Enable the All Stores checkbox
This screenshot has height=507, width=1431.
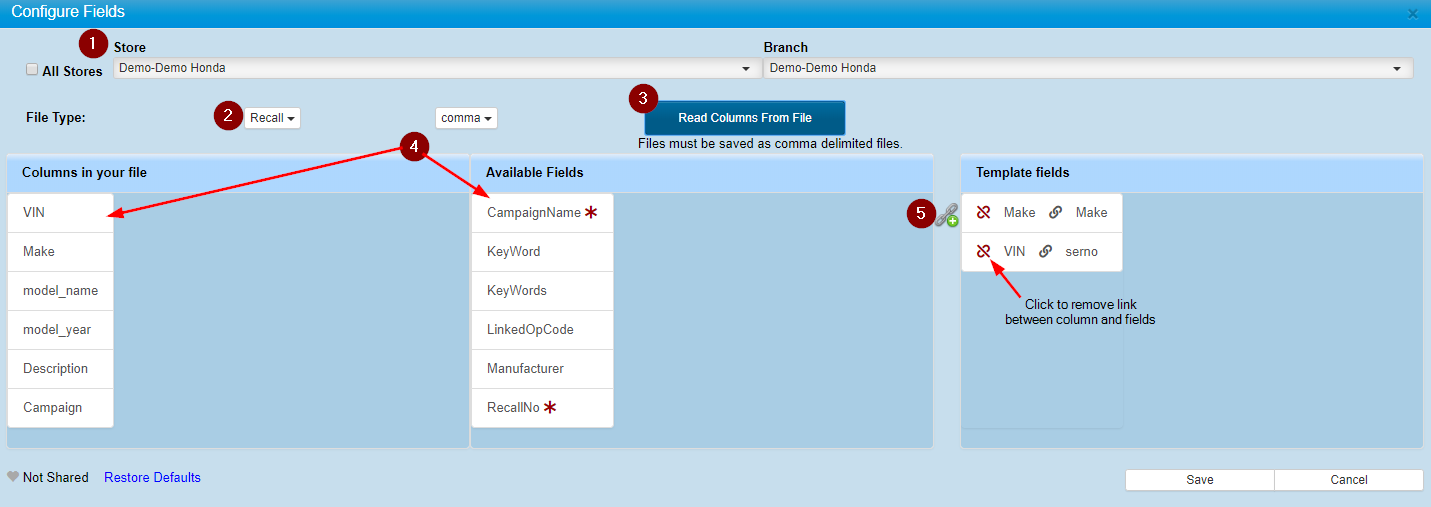[32, 70]
